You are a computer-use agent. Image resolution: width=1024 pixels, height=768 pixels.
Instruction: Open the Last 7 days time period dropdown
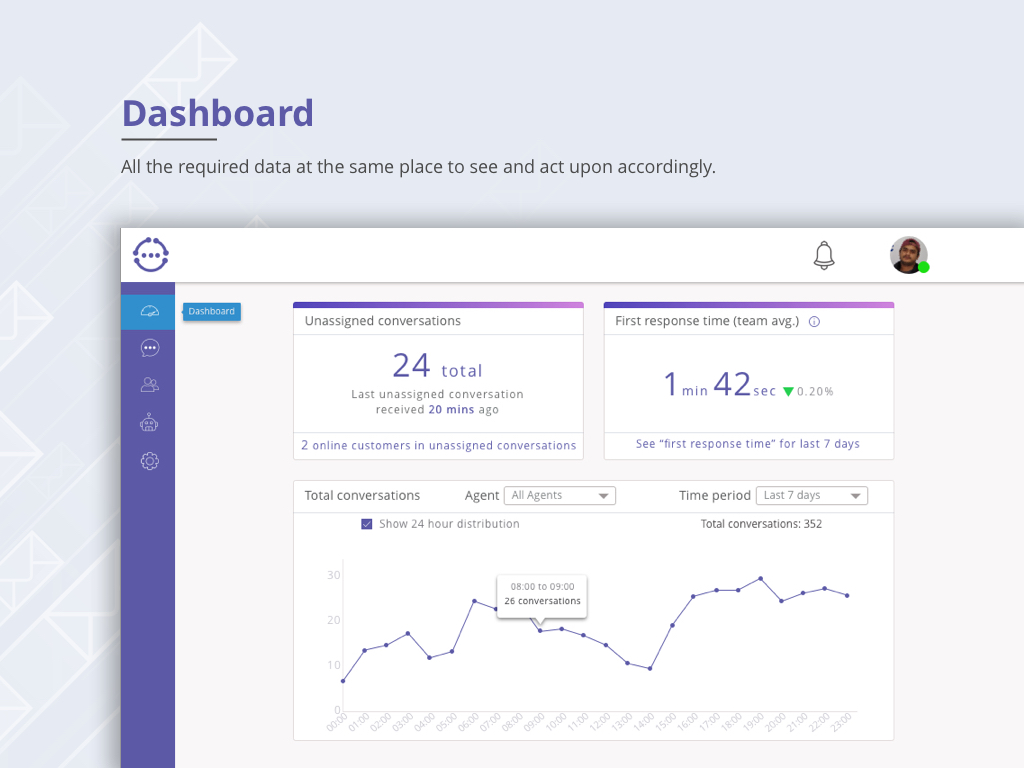point(812,496)
